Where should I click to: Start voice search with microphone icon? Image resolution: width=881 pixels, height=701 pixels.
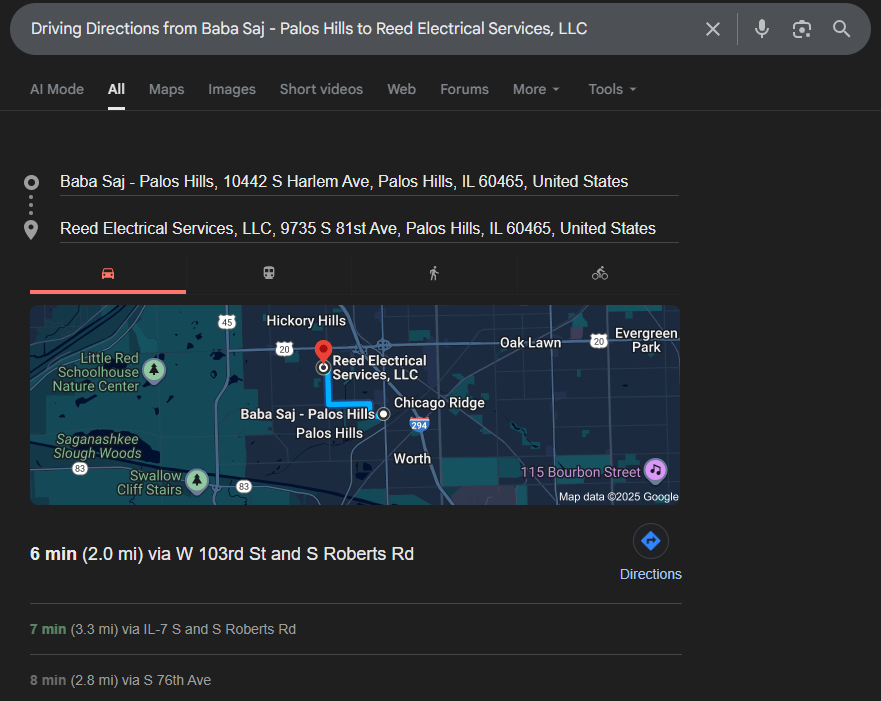pyautogui.click(x=762, y=29)
